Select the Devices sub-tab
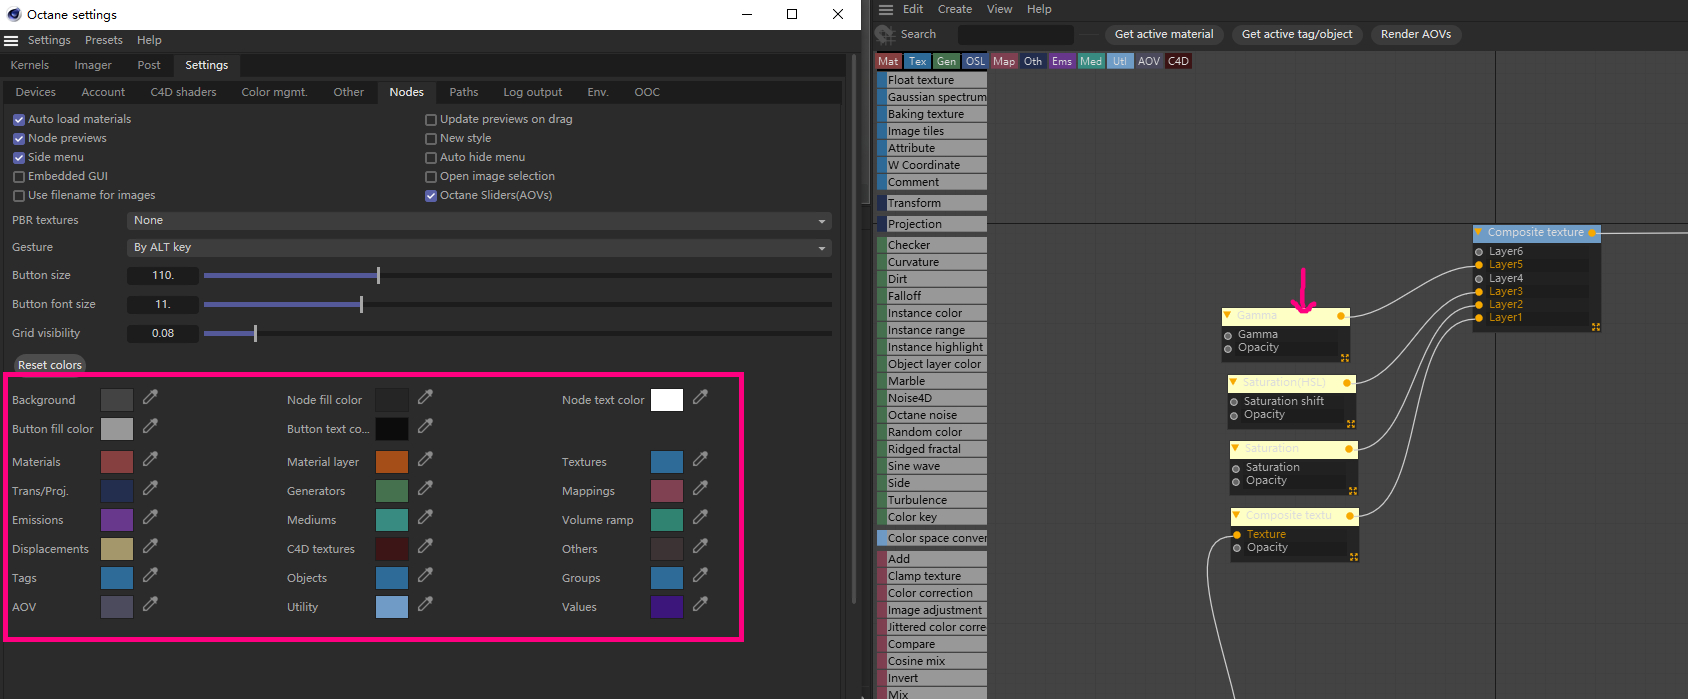 [36, 92]
